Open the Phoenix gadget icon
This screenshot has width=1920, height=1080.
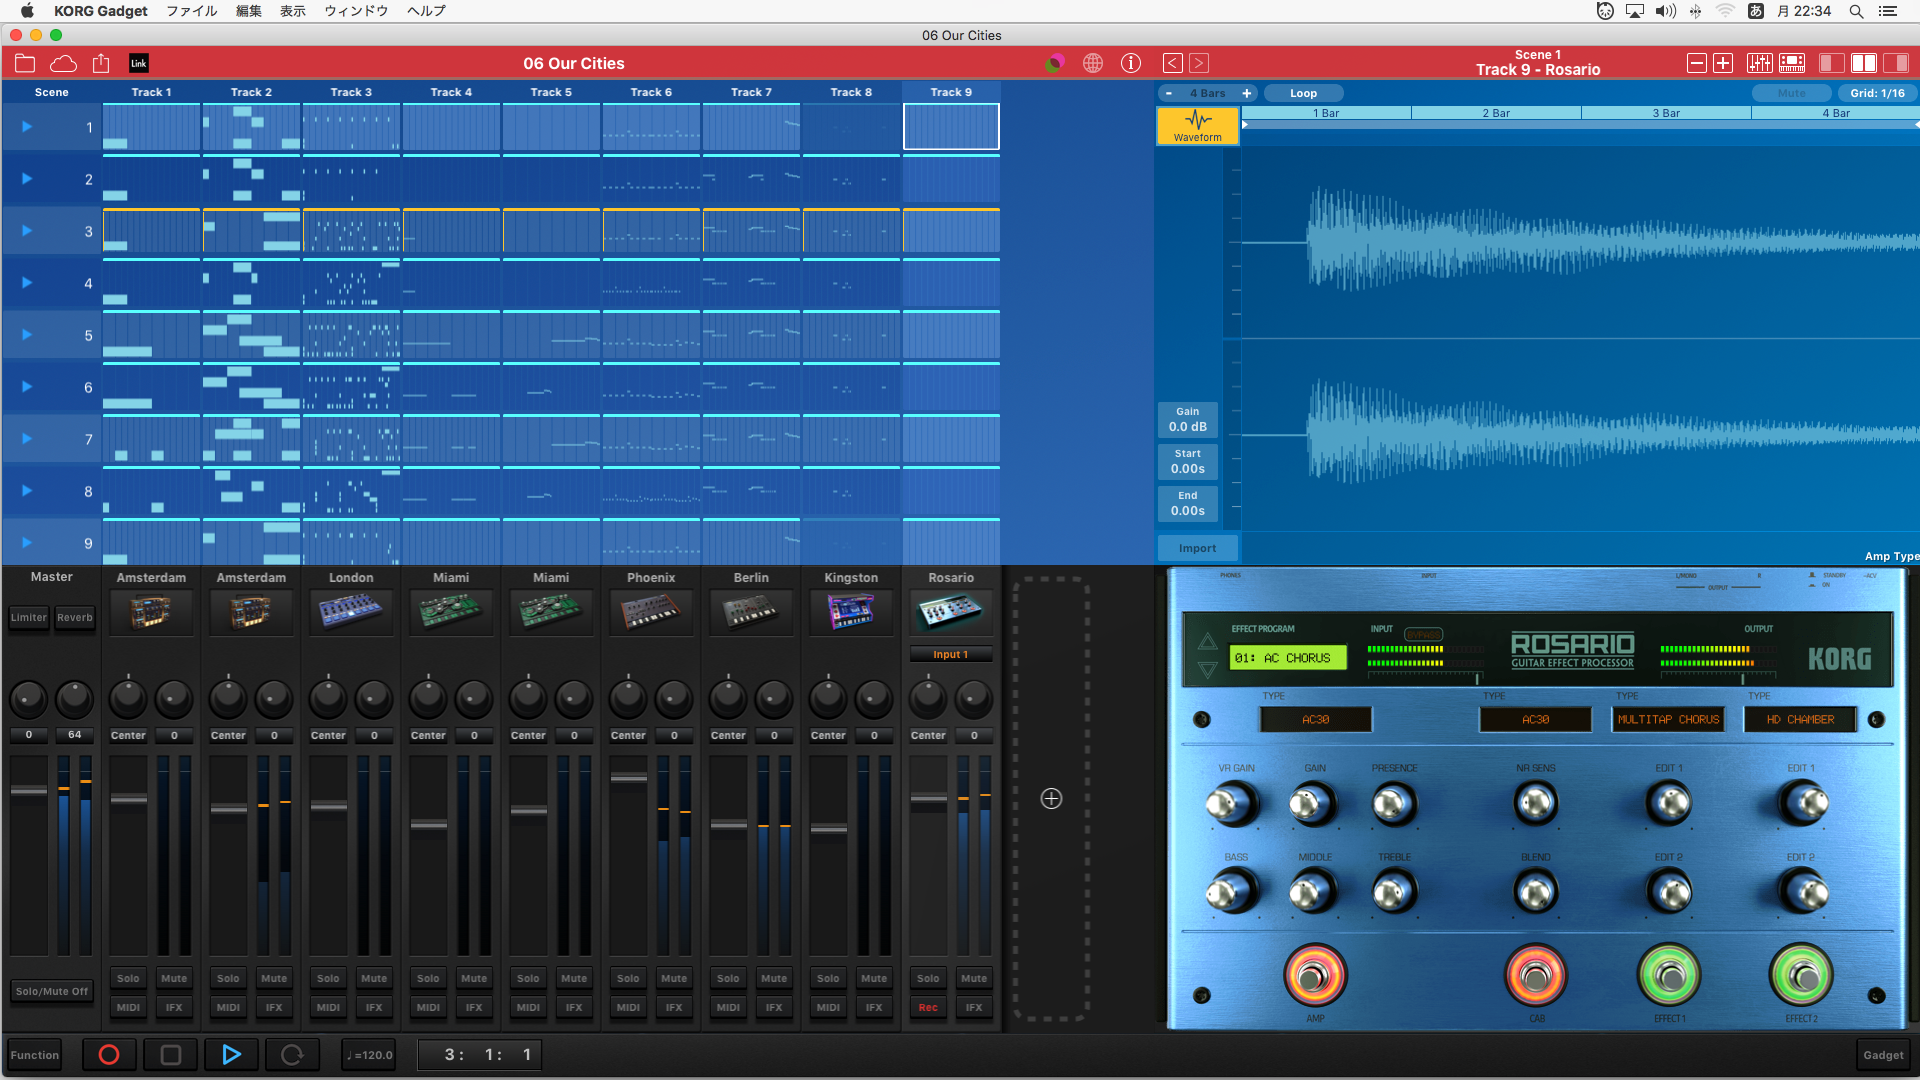point(651,612)
